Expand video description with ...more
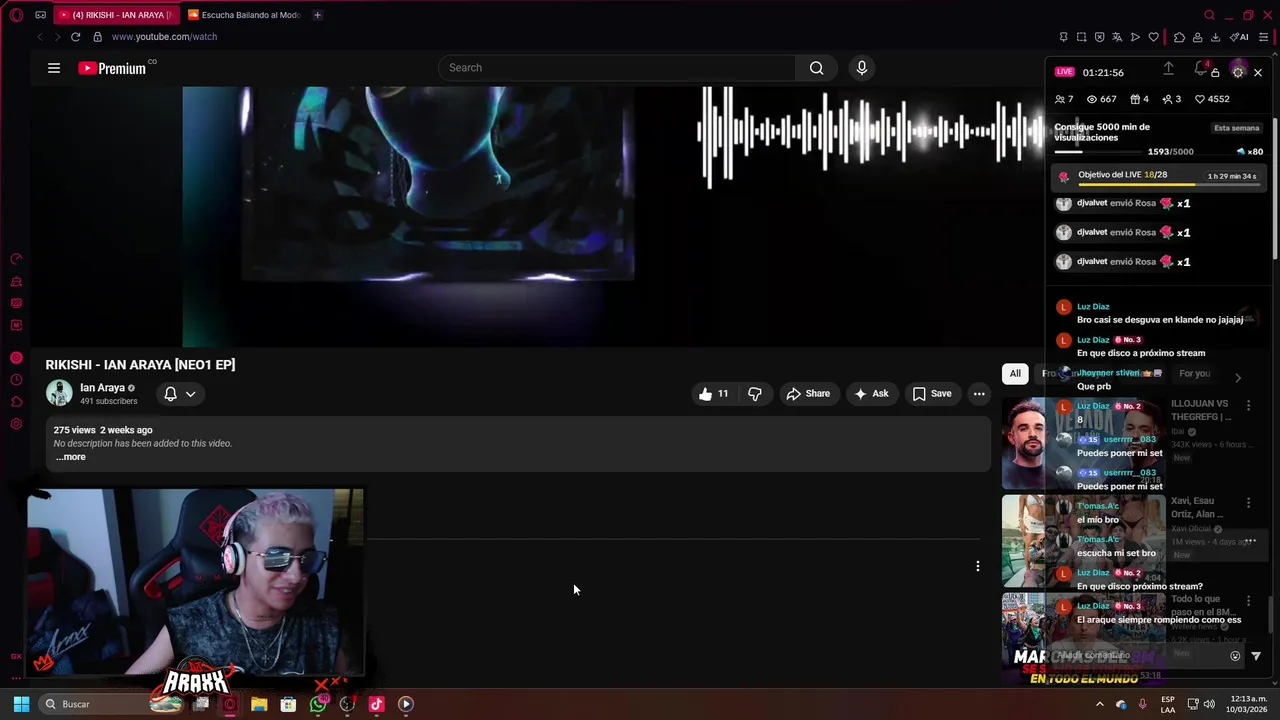 point(70,457)
